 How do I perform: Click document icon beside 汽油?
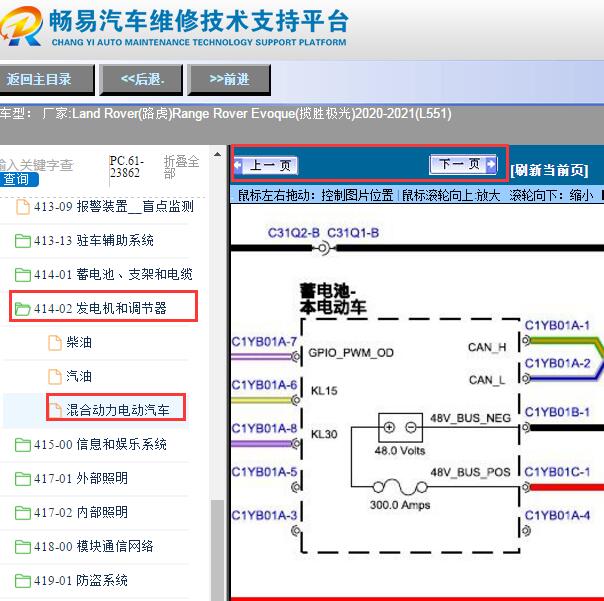pyautogui.click(x=55, y=377)
